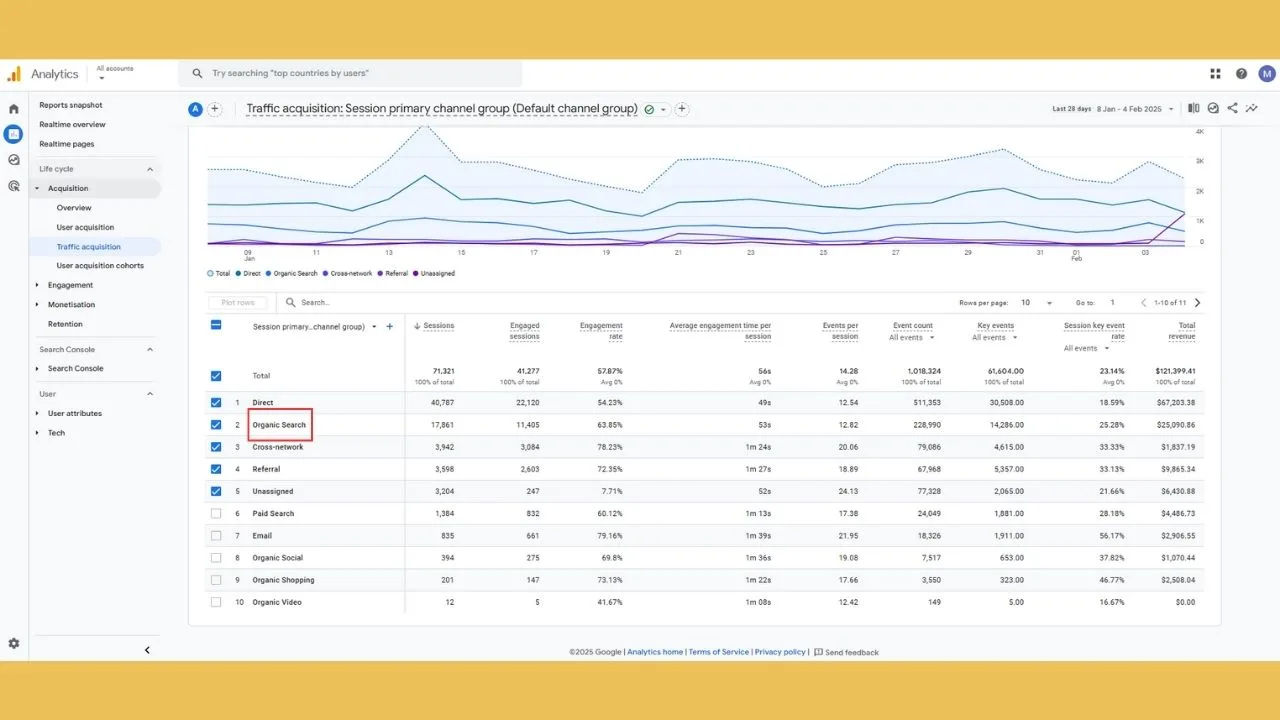Uncheck the Referral row checkbox

tap(216, 469)
